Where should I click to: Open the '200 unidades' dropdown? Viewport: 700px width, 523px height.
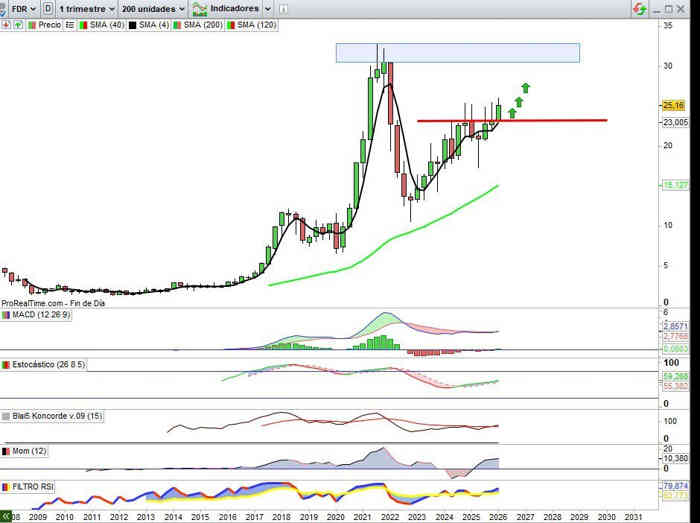[x=153, y=8]
